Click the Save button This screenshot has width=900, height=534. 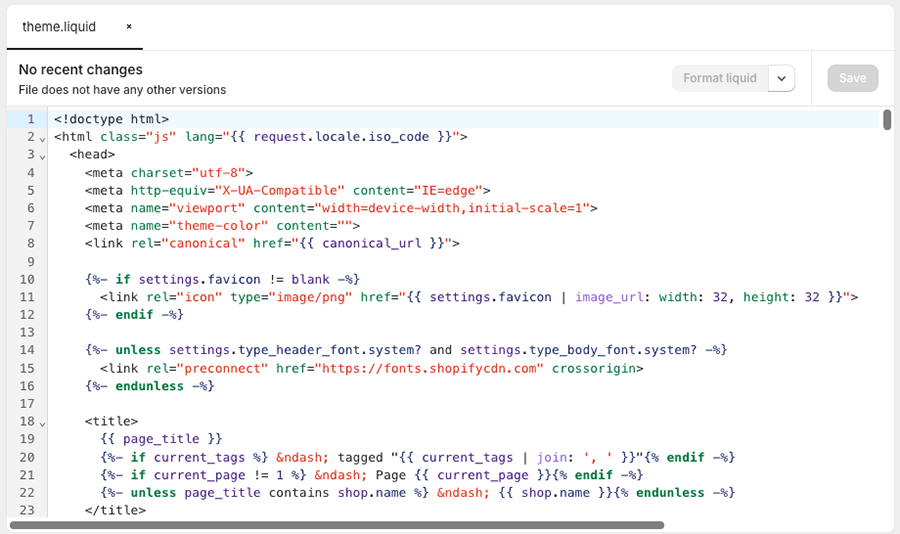[852, 78]
